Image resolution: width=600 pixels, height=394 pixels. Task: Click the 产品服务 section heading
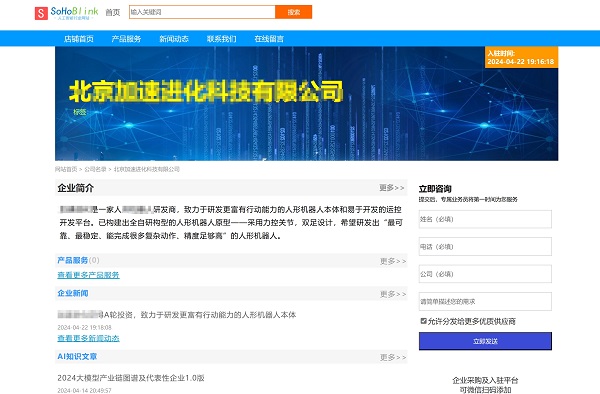point(73,260)
